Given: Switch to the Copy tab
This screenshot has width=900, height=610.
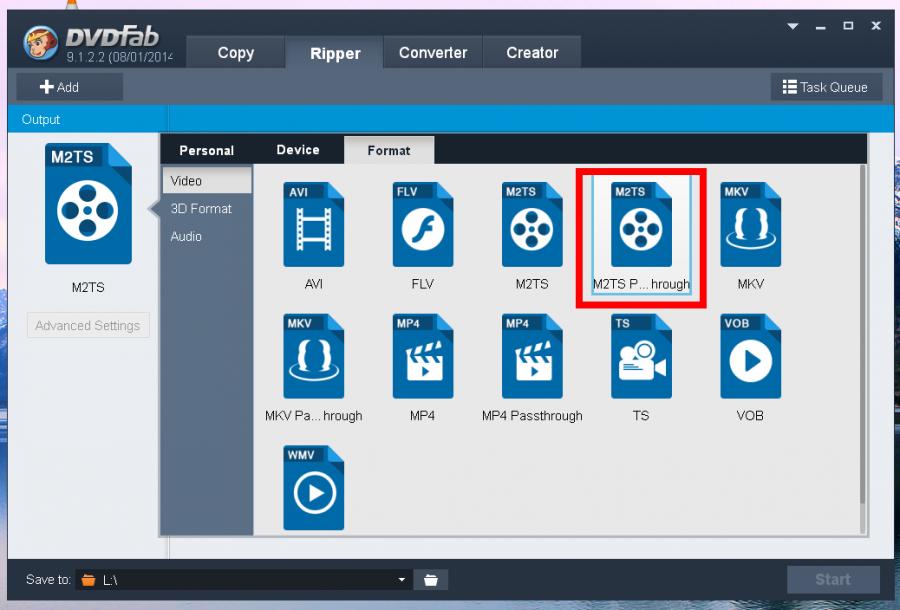Looking at the screenshot, I should pyautogui.click(x=235, y=53).
